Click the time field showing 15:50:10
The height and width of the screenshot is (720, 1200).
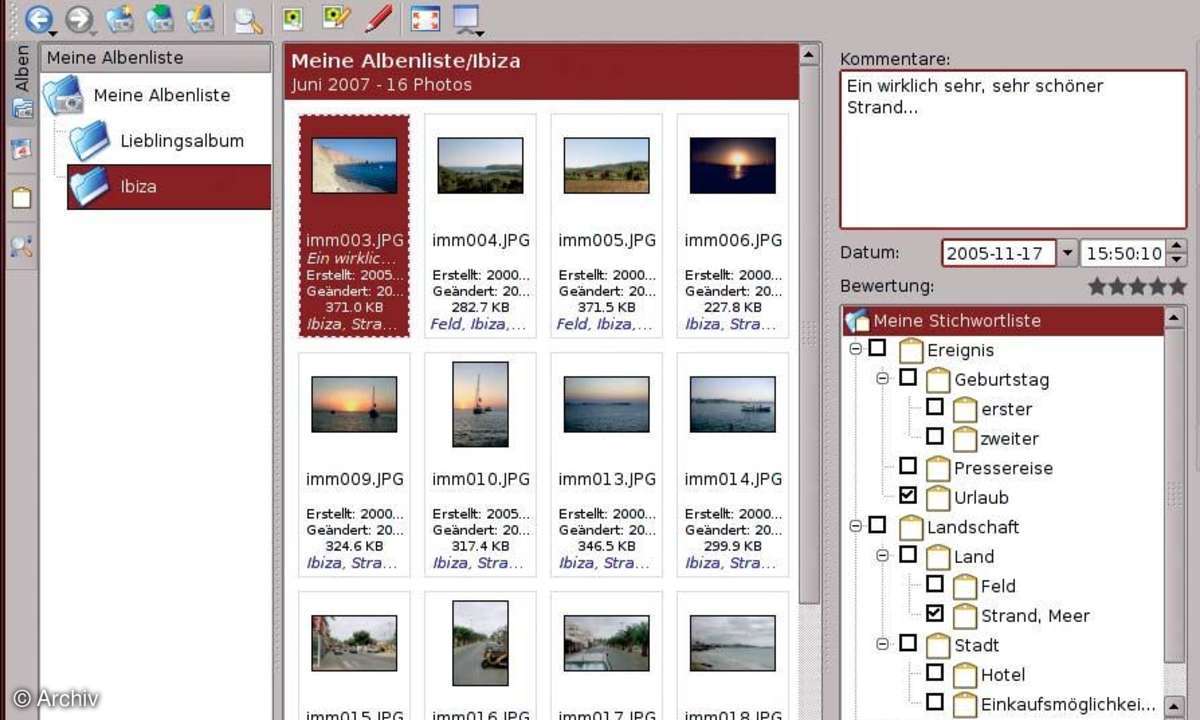pos(1124,253)
